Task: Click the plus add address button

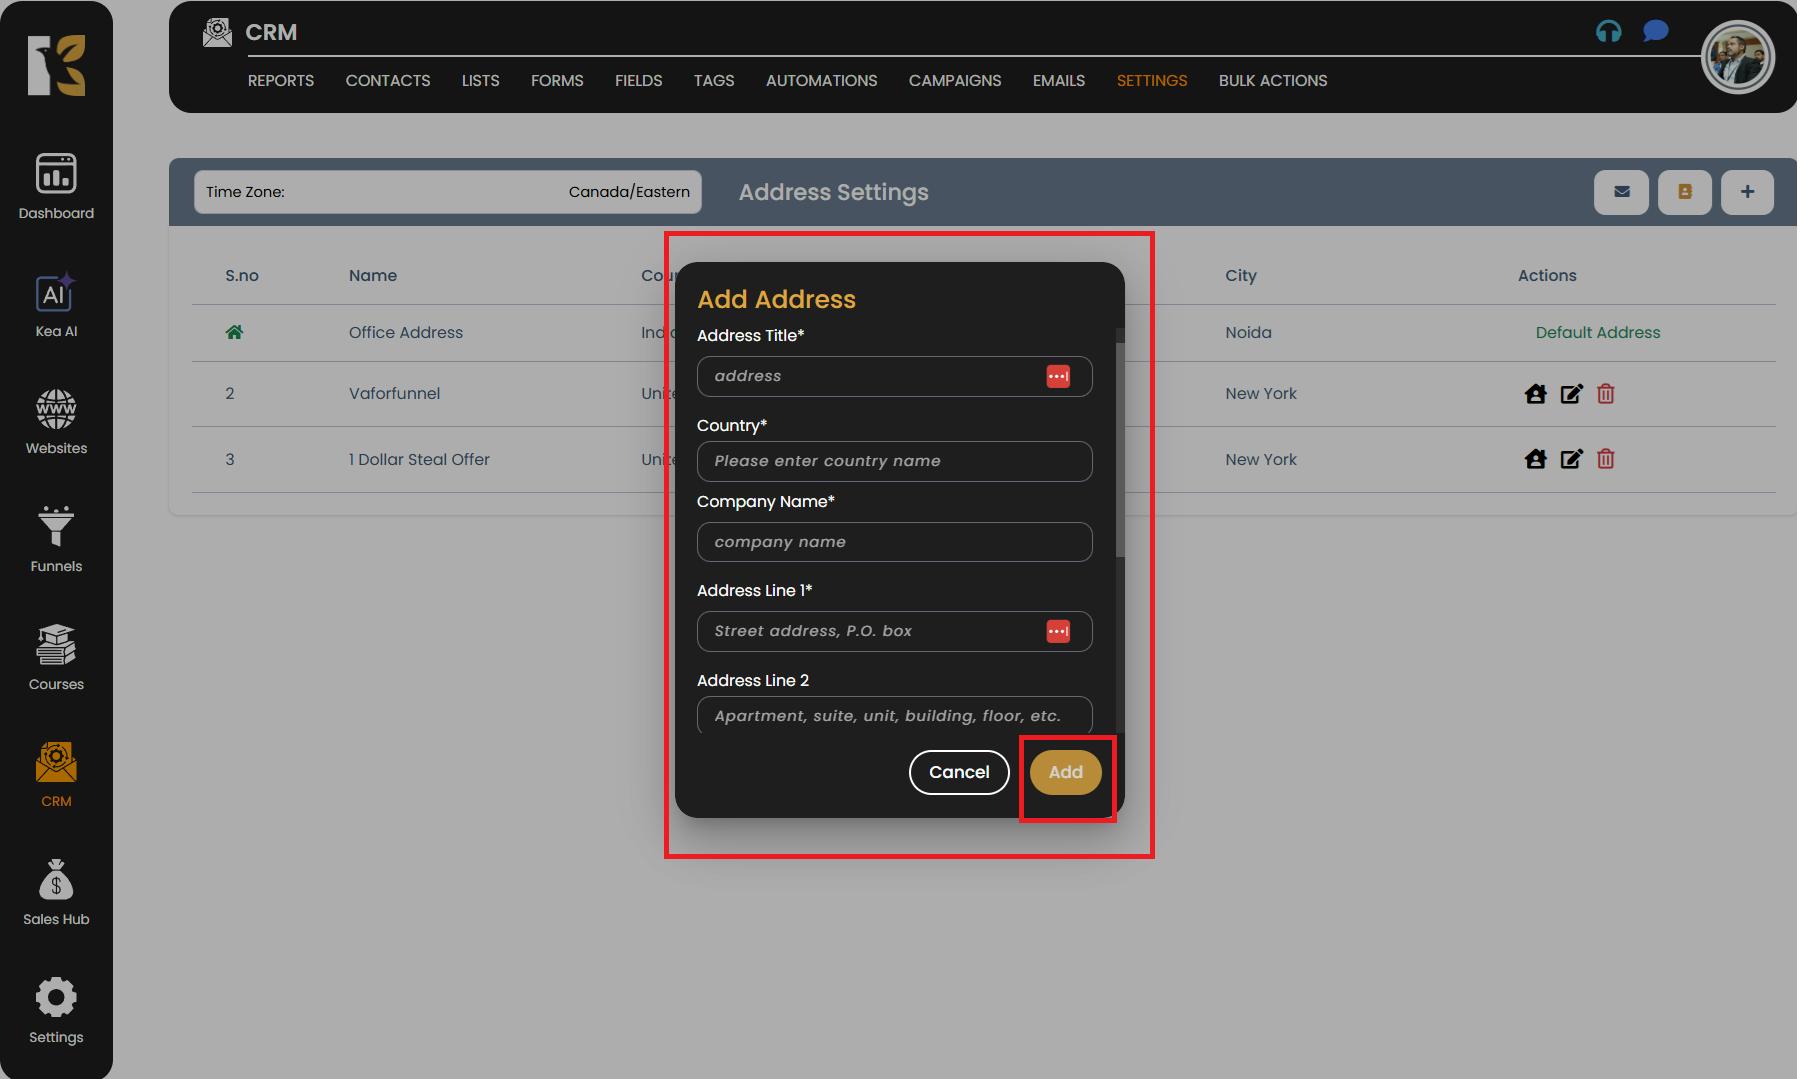Action: (1746, 192)
